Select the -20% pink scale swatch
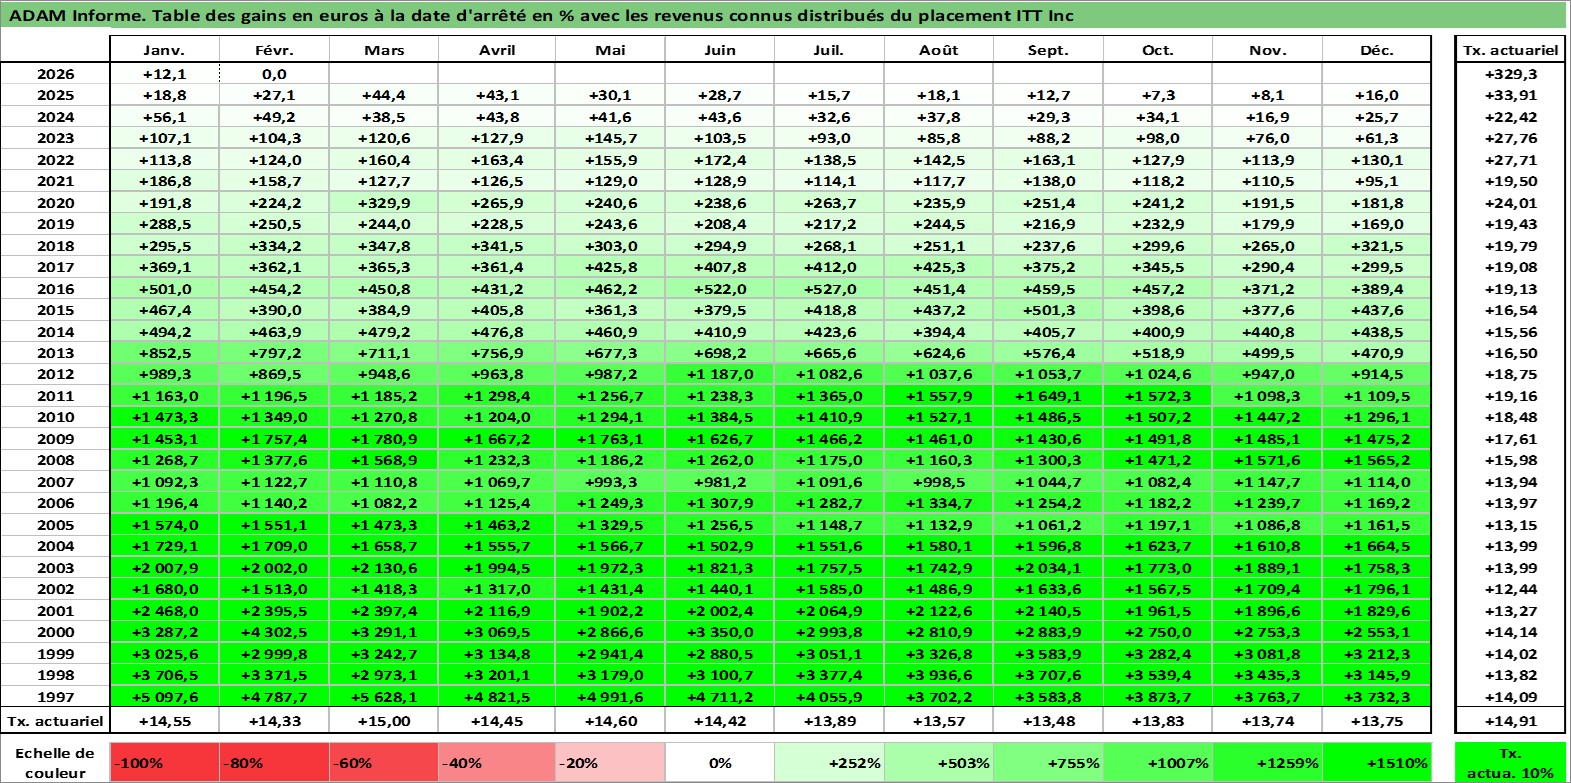Image resolution: width=1571 pixels, height=783 pixels. pos(610,763)
